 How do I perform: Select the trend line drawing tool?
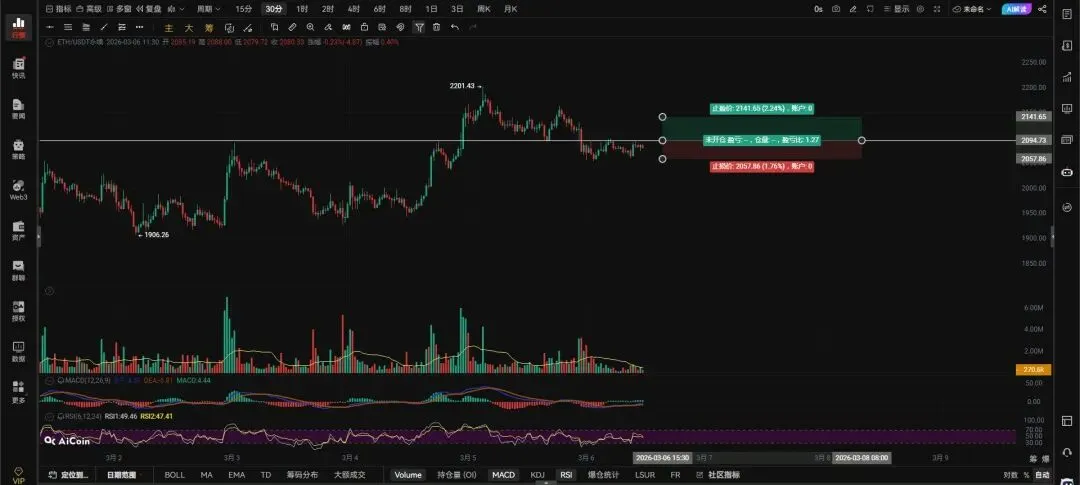(104, 27)
